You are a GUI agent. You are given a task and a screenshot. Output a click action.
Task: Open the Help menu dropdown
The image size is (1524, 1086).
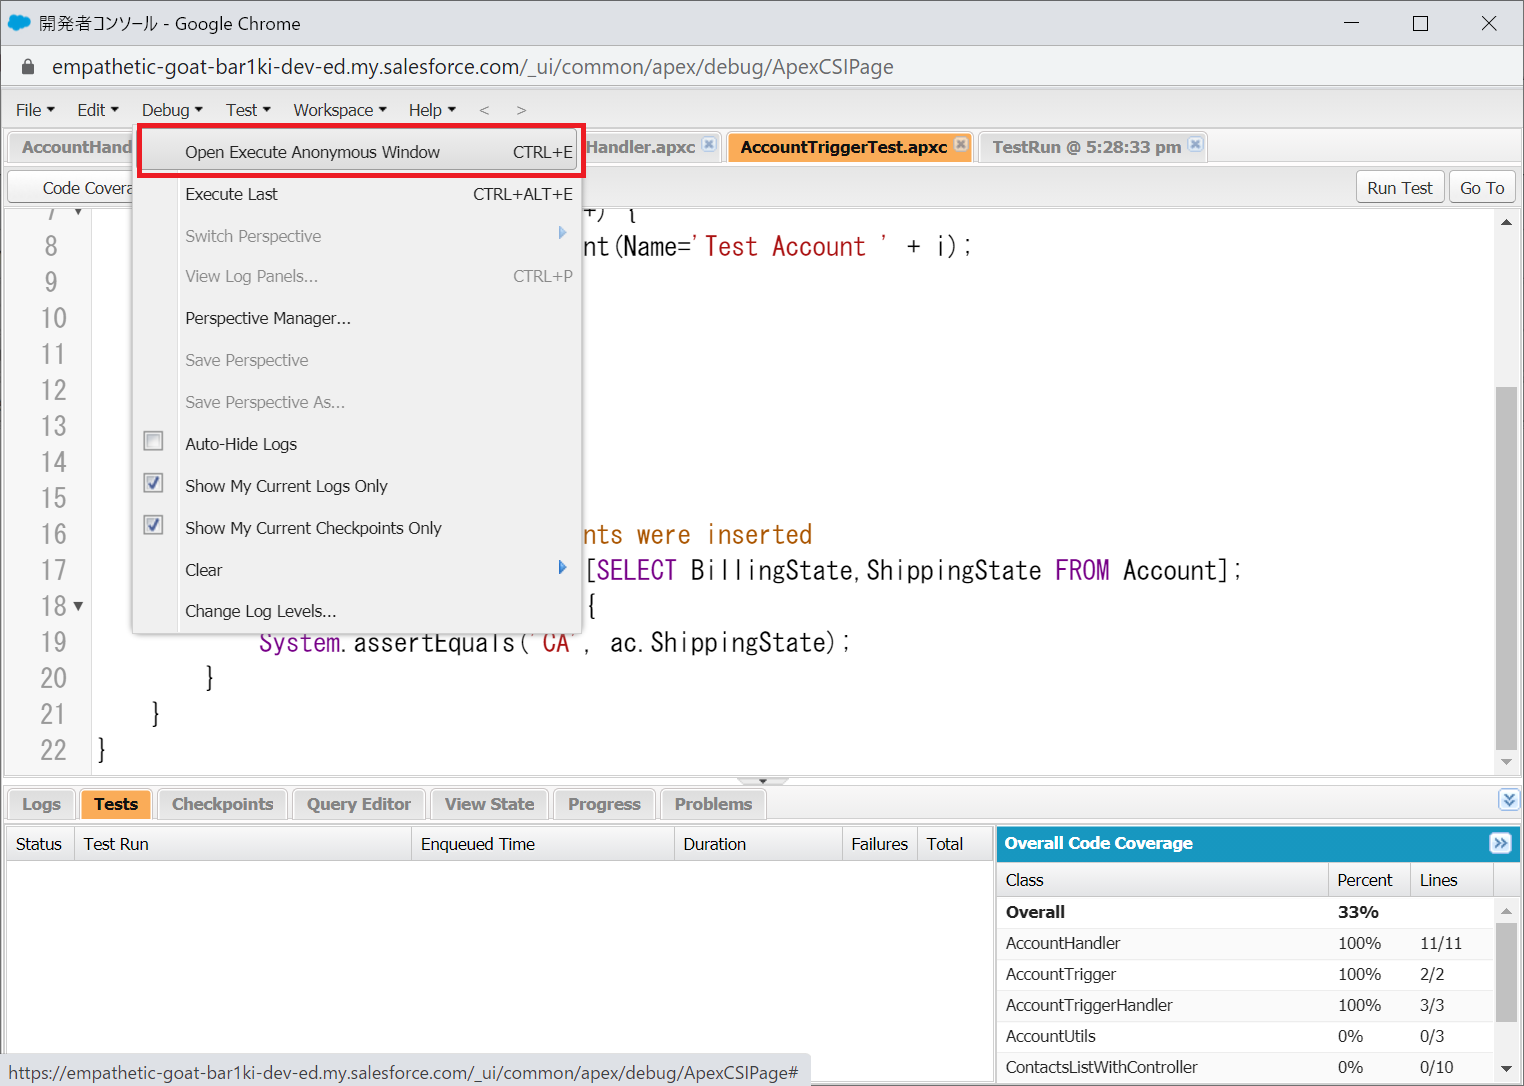coord(432,110)
